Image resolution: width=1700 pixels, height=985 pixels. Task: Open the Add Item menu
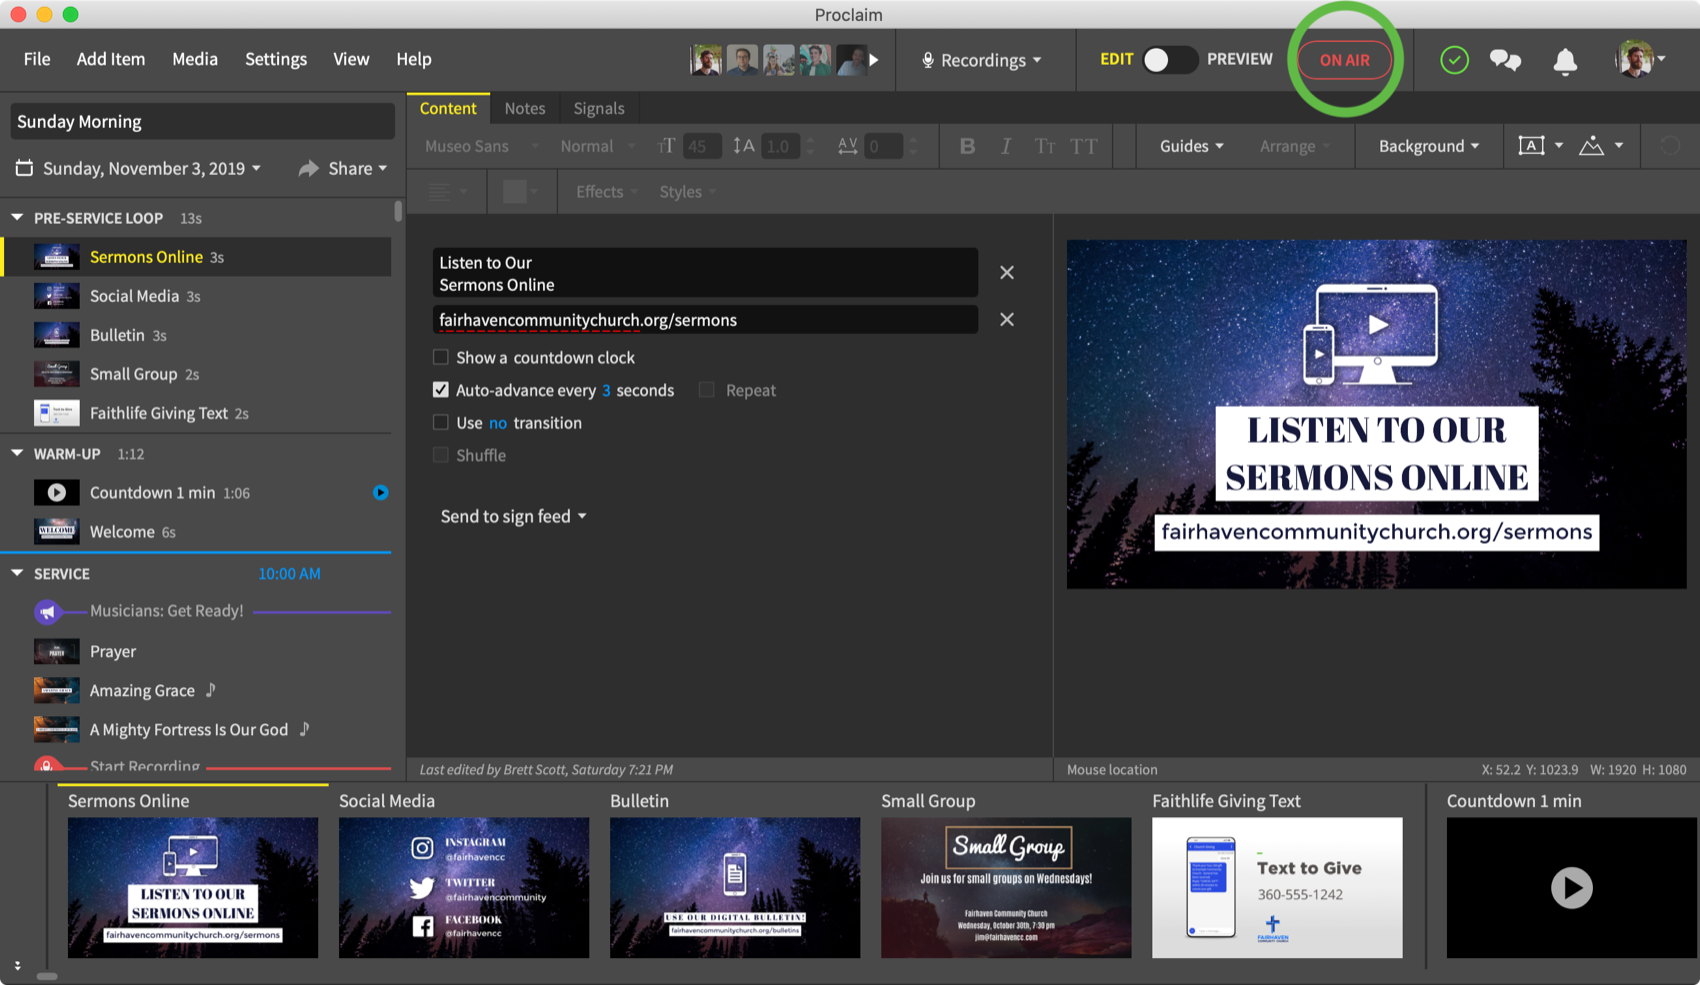coord(111,59)
